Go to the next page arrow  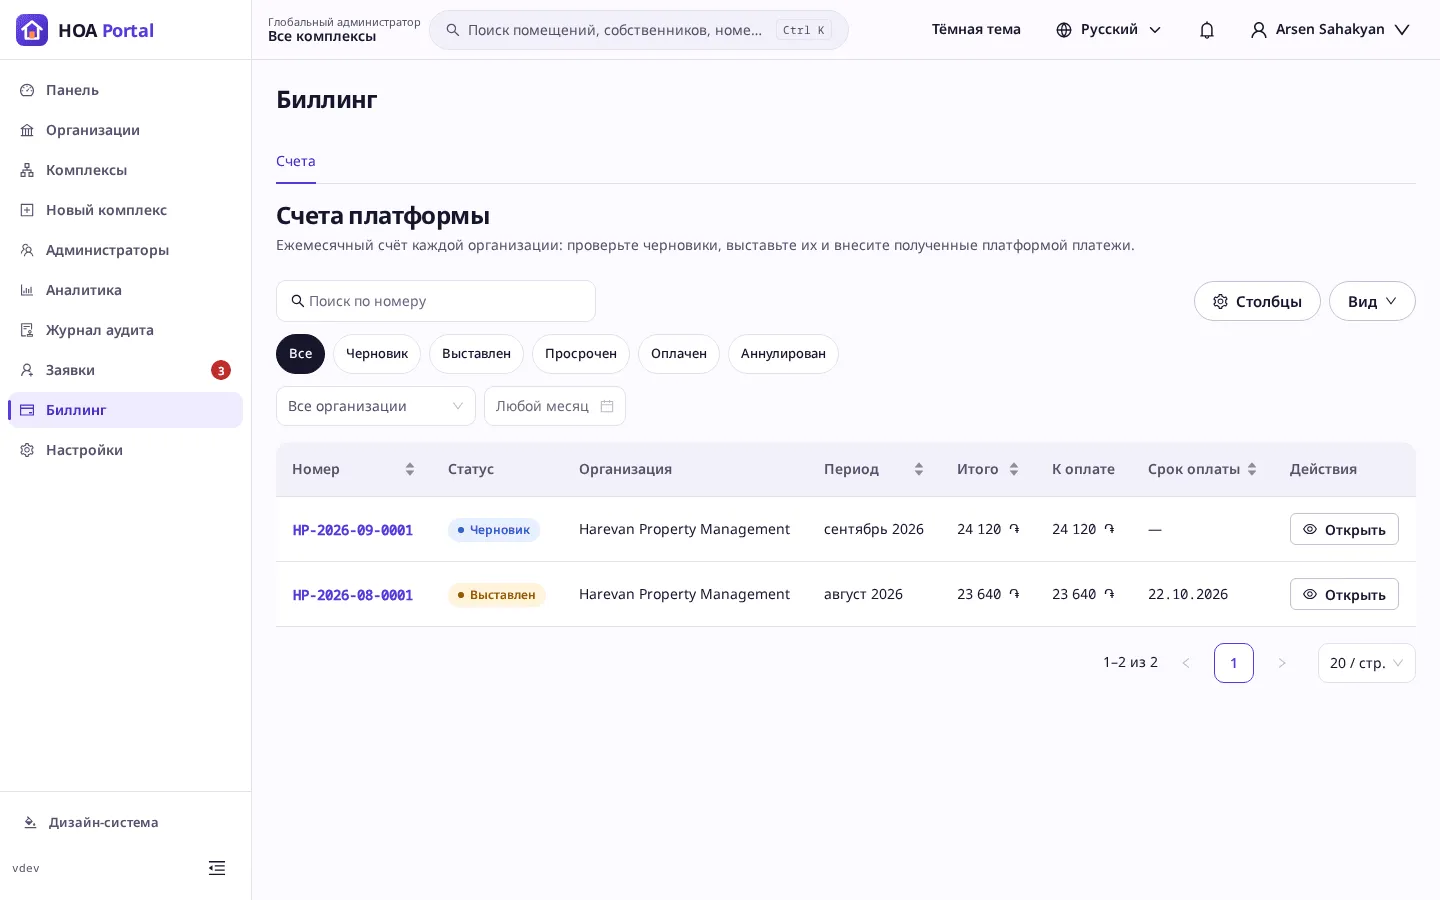click(1282, 663)
